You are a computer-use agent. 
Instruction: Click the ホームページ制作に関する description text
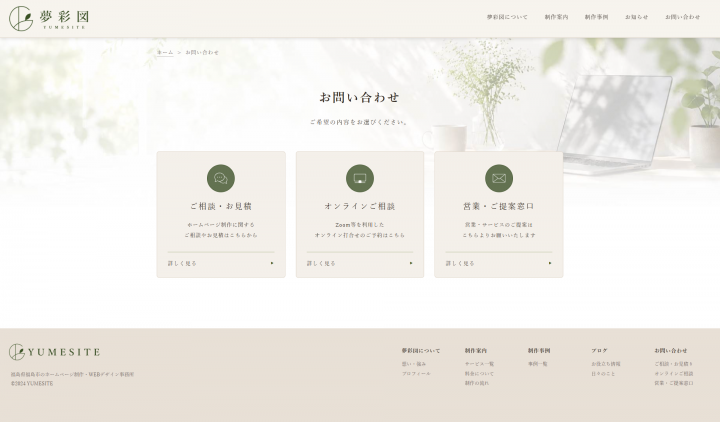tap(221, 225)
